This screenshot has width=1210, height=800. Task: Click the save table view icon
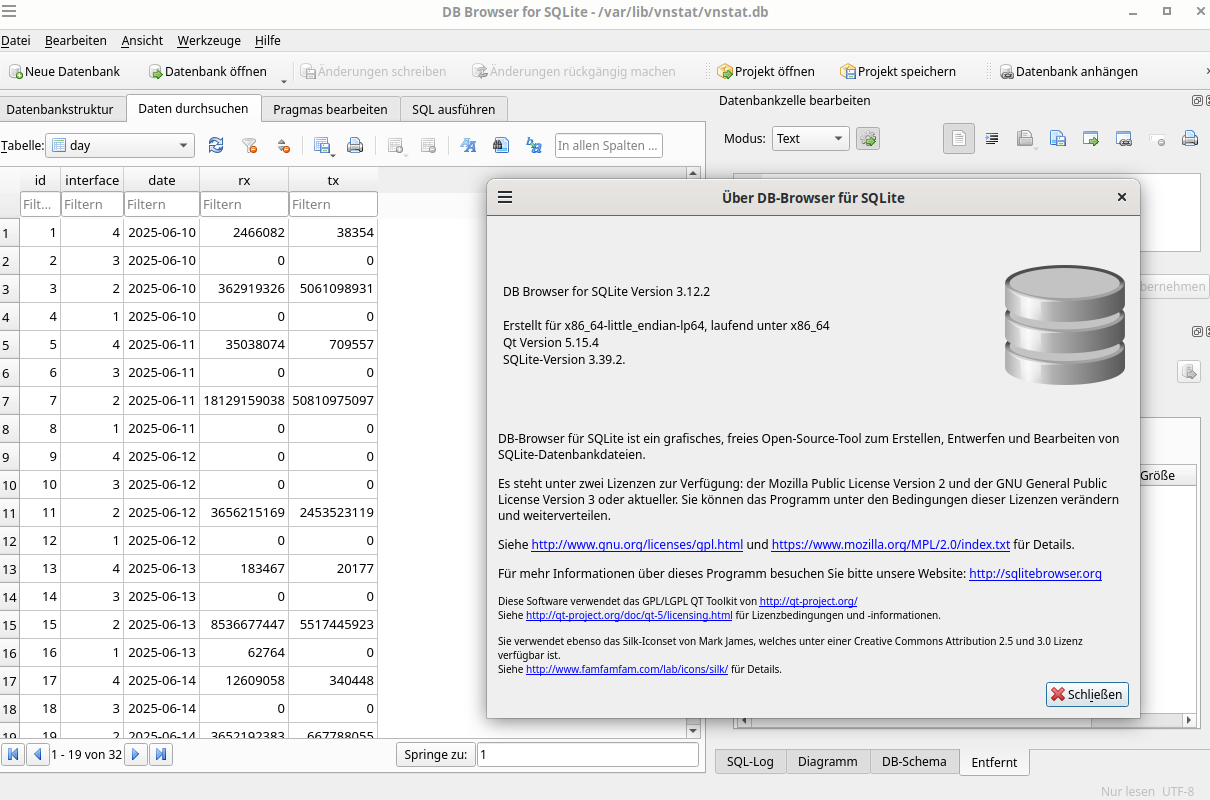point(322,145)
